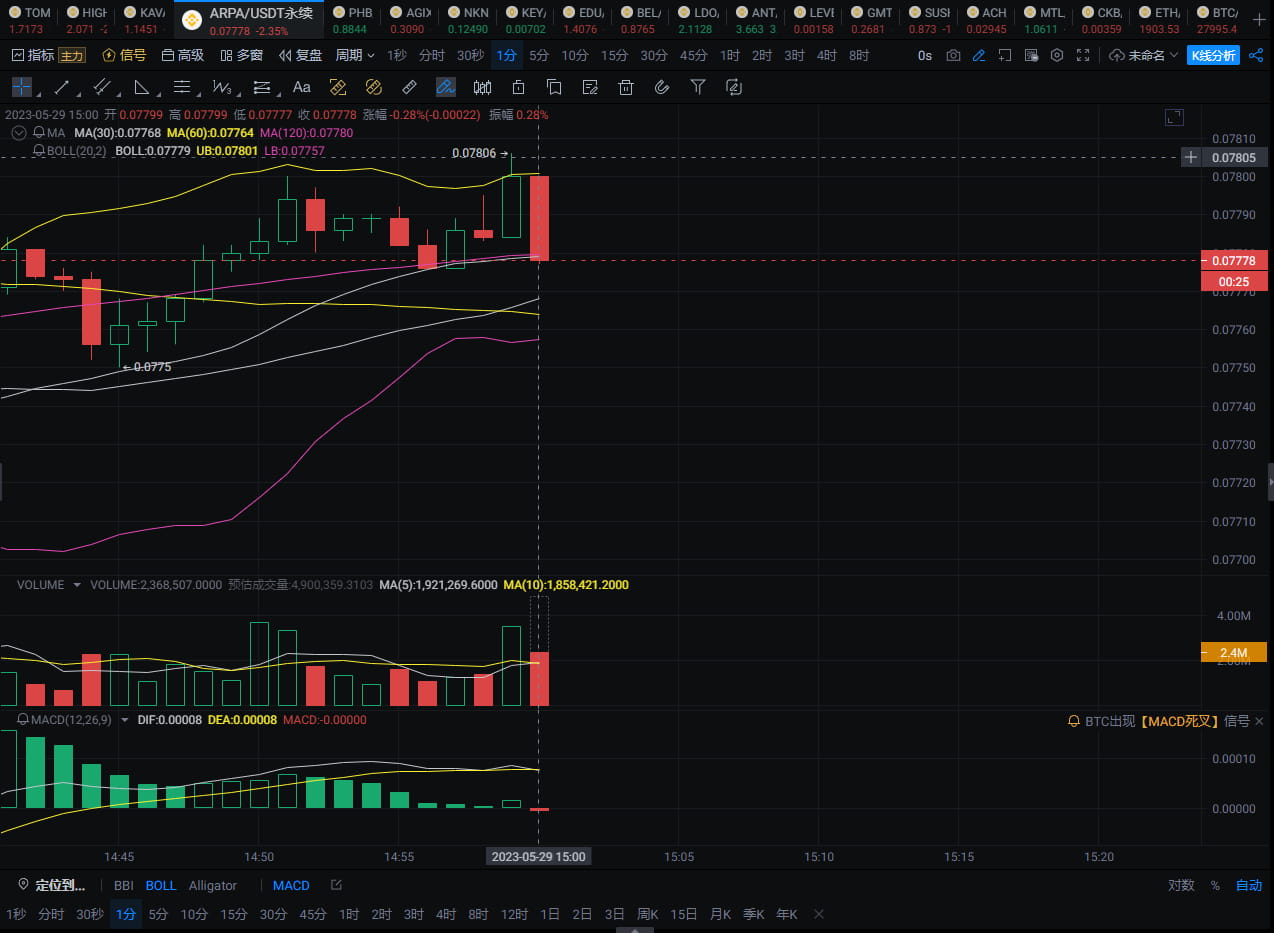Select the MACD indicator tab
1274x933 pixels.
(x=291, y=885)
